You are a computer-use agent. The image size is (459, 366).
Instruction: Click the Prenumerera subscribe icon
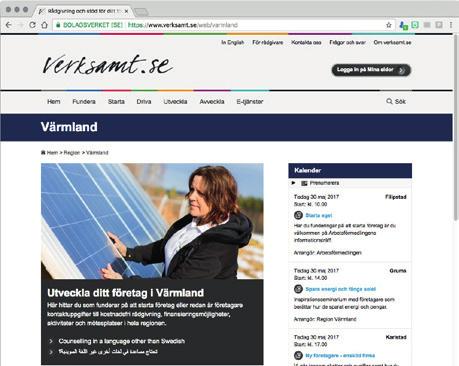(x=304, y=183)
